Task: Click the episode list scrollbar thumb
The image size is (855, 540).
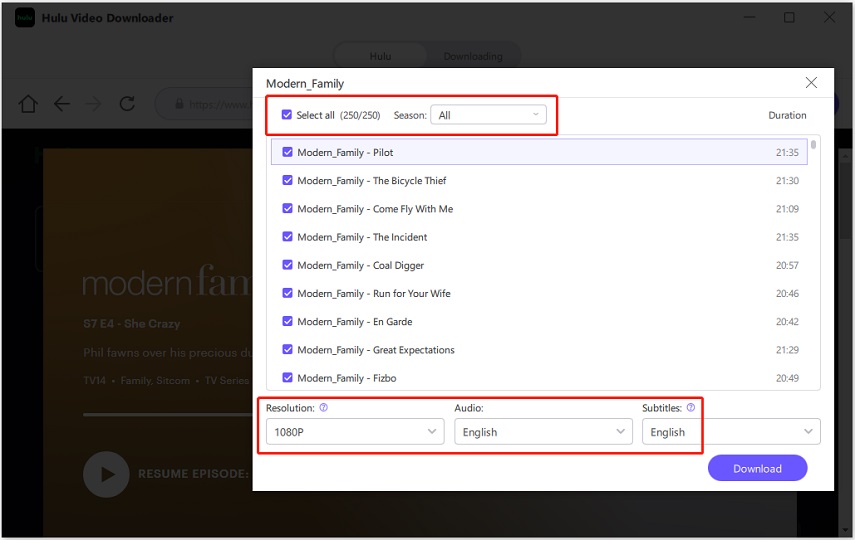Action: tap(813, 145)
